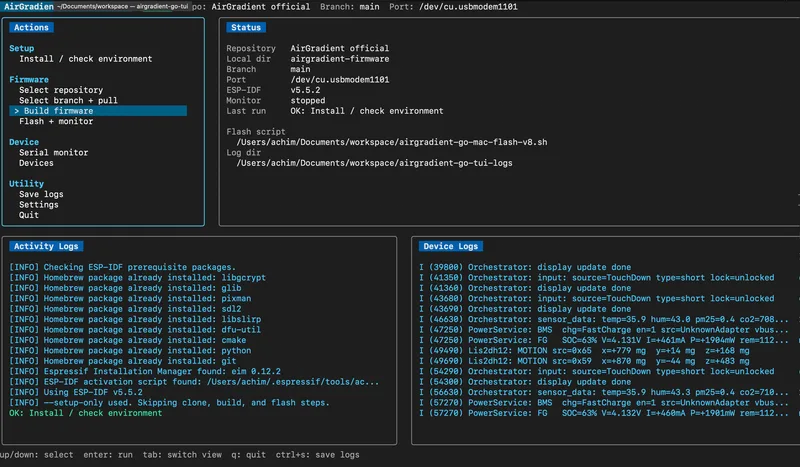Run the highlighted Build firmware item
Viewport: 800px width, 467px height.
pos(98,111)
